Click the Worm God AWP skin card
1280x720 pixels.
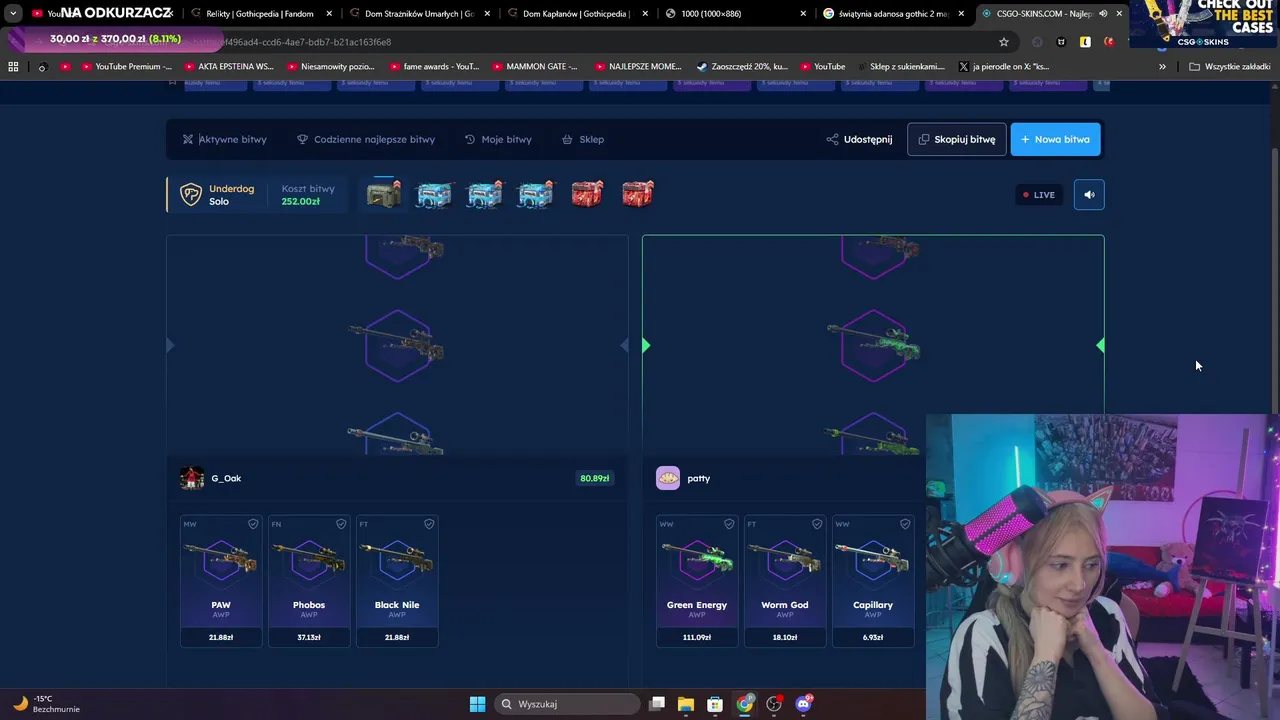point(785,580)
